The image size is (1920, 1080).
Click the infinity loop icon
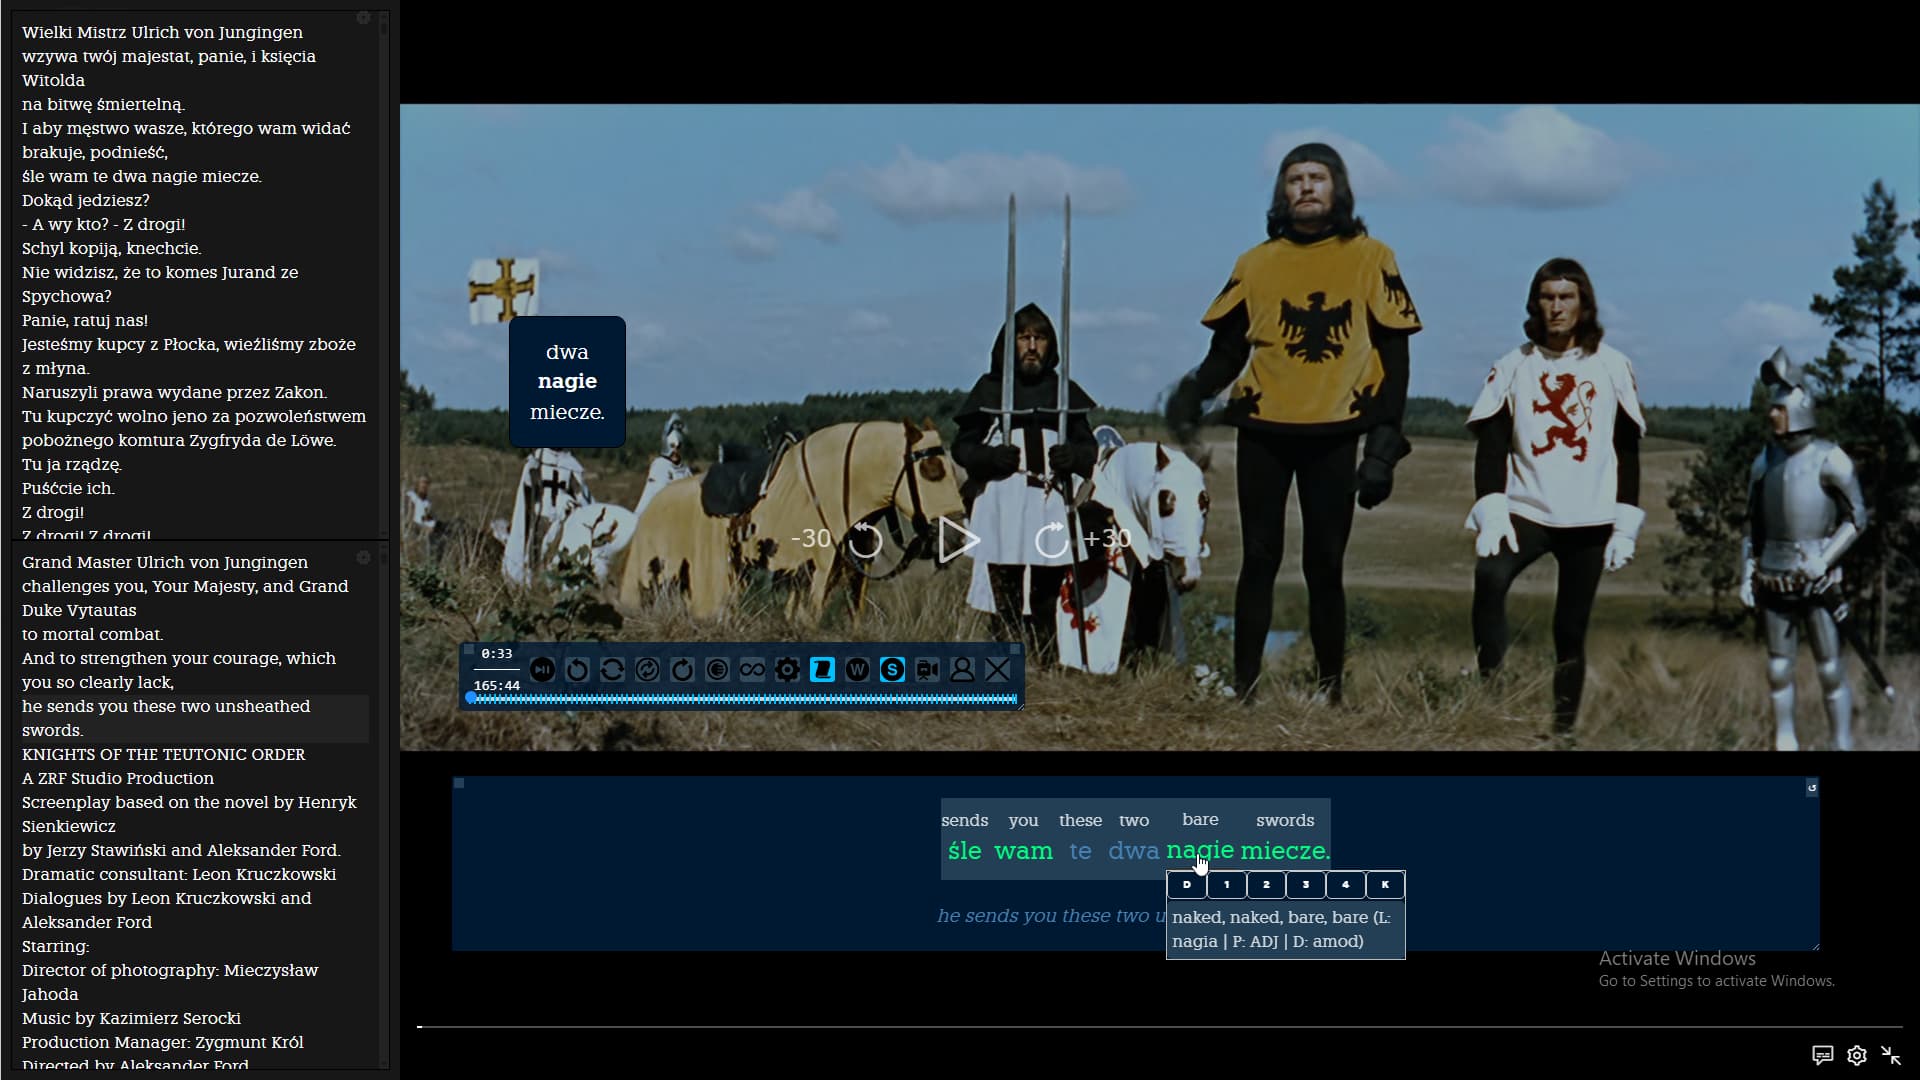(752, 670)
